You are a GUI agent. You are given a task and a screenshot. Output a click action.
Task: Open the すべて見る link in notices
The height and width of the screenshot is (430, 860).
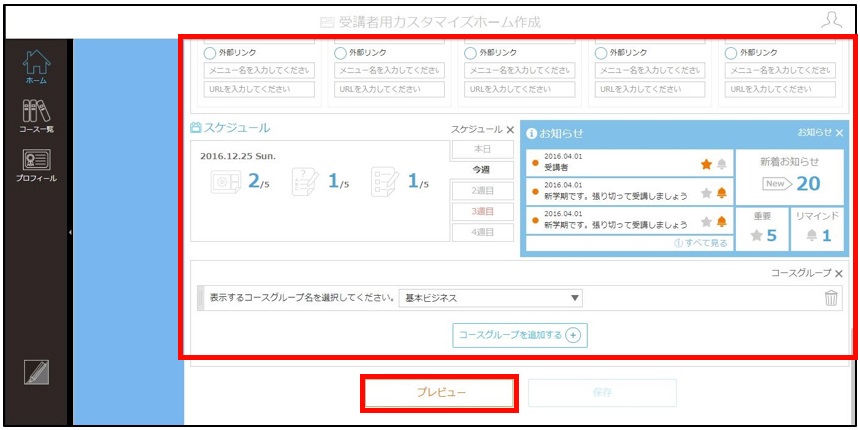[x=701, y=244]
